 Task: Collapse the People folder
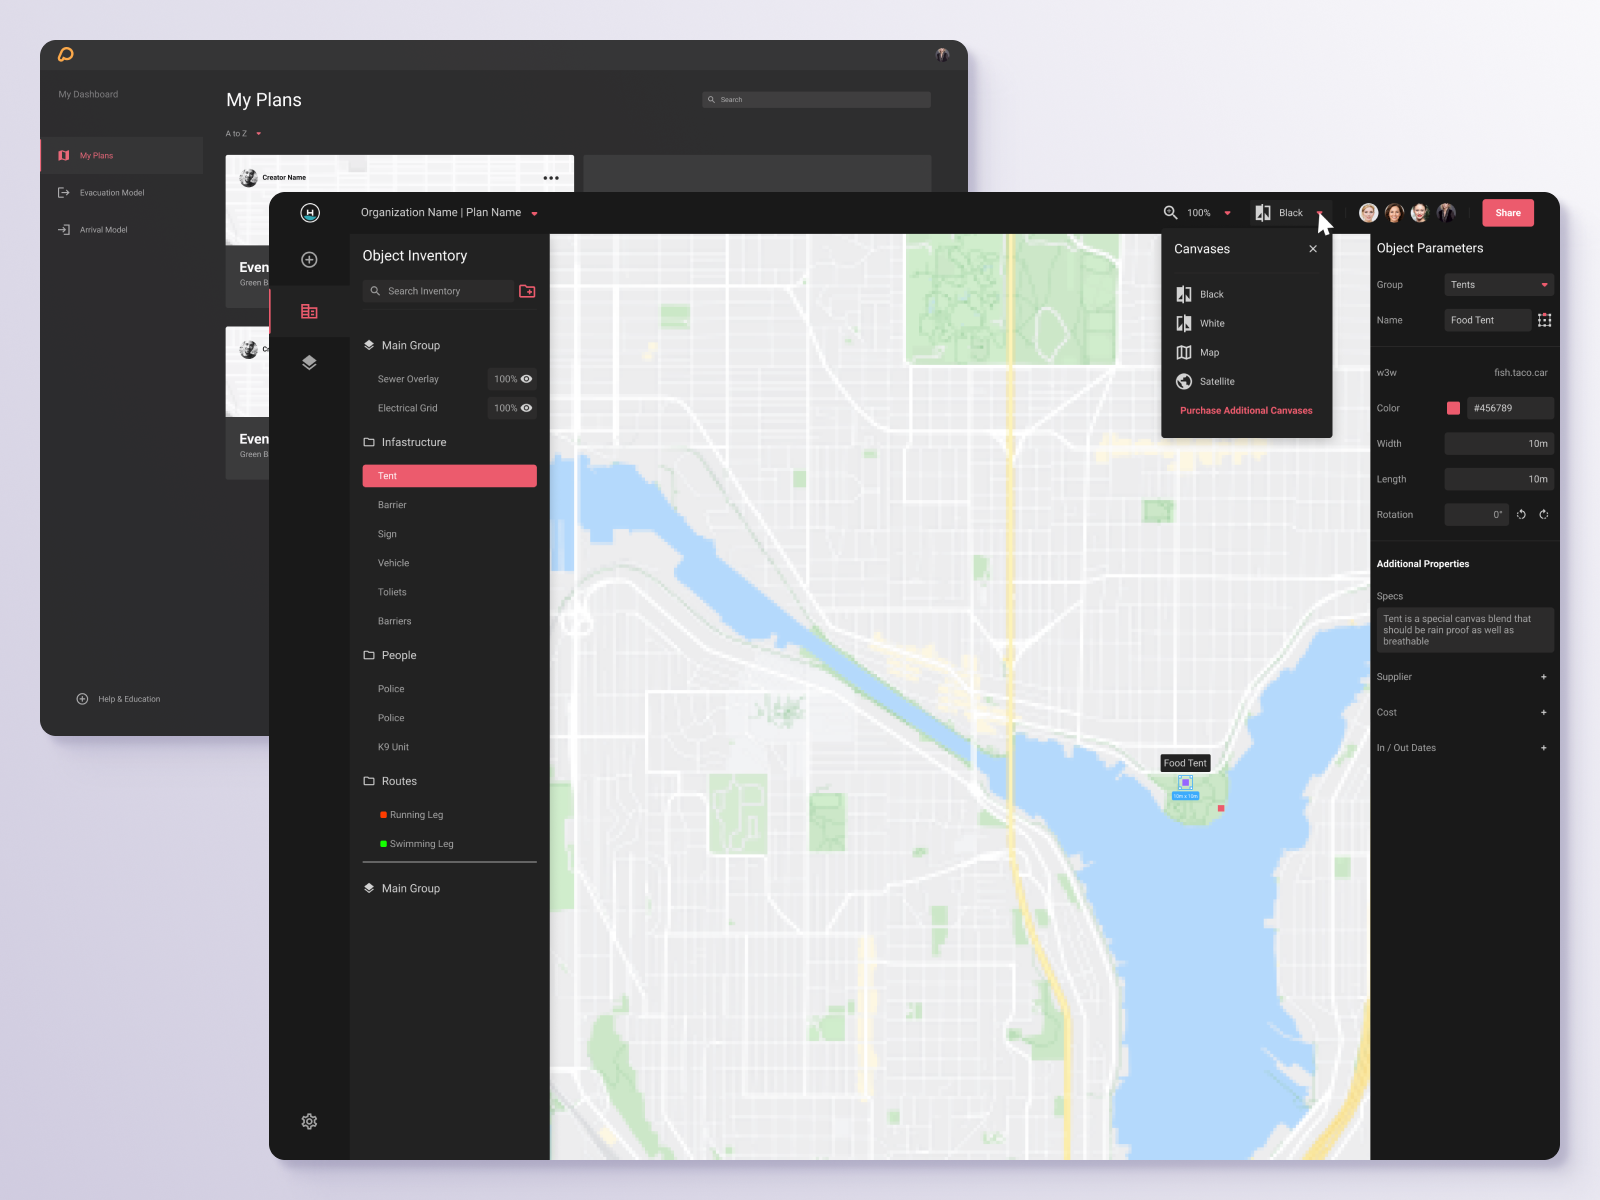pos(390,655)
